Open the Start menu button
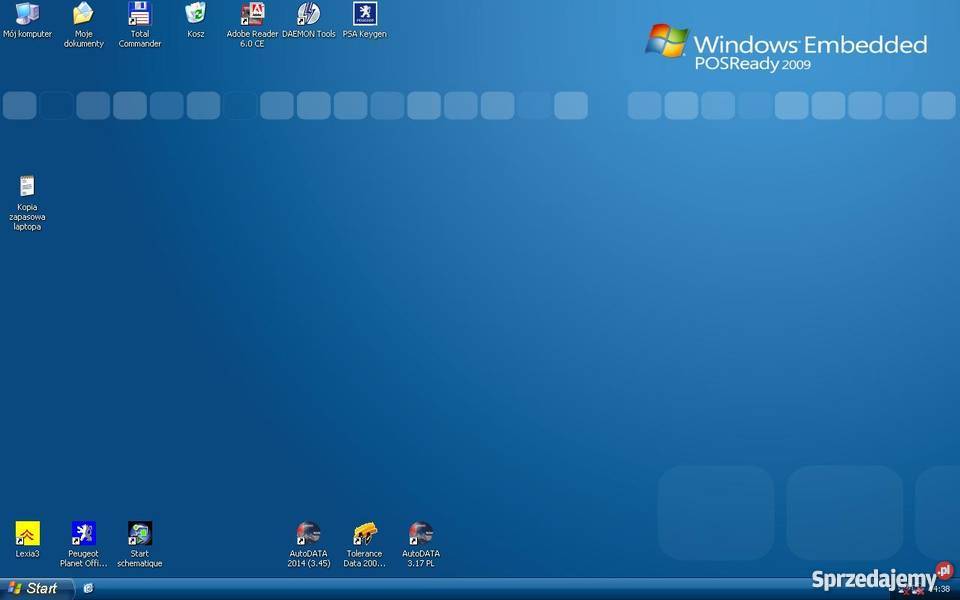 35,589
